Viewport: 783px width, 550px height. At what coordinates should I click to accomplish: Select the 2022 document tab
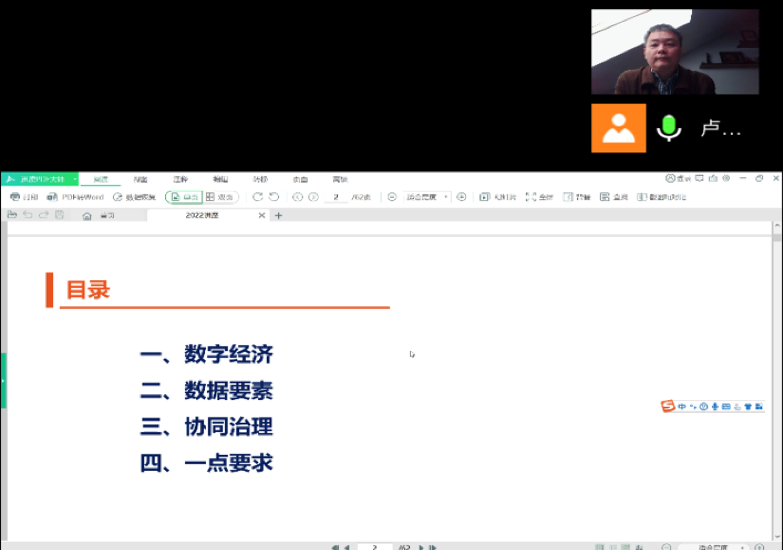point(201,215)
